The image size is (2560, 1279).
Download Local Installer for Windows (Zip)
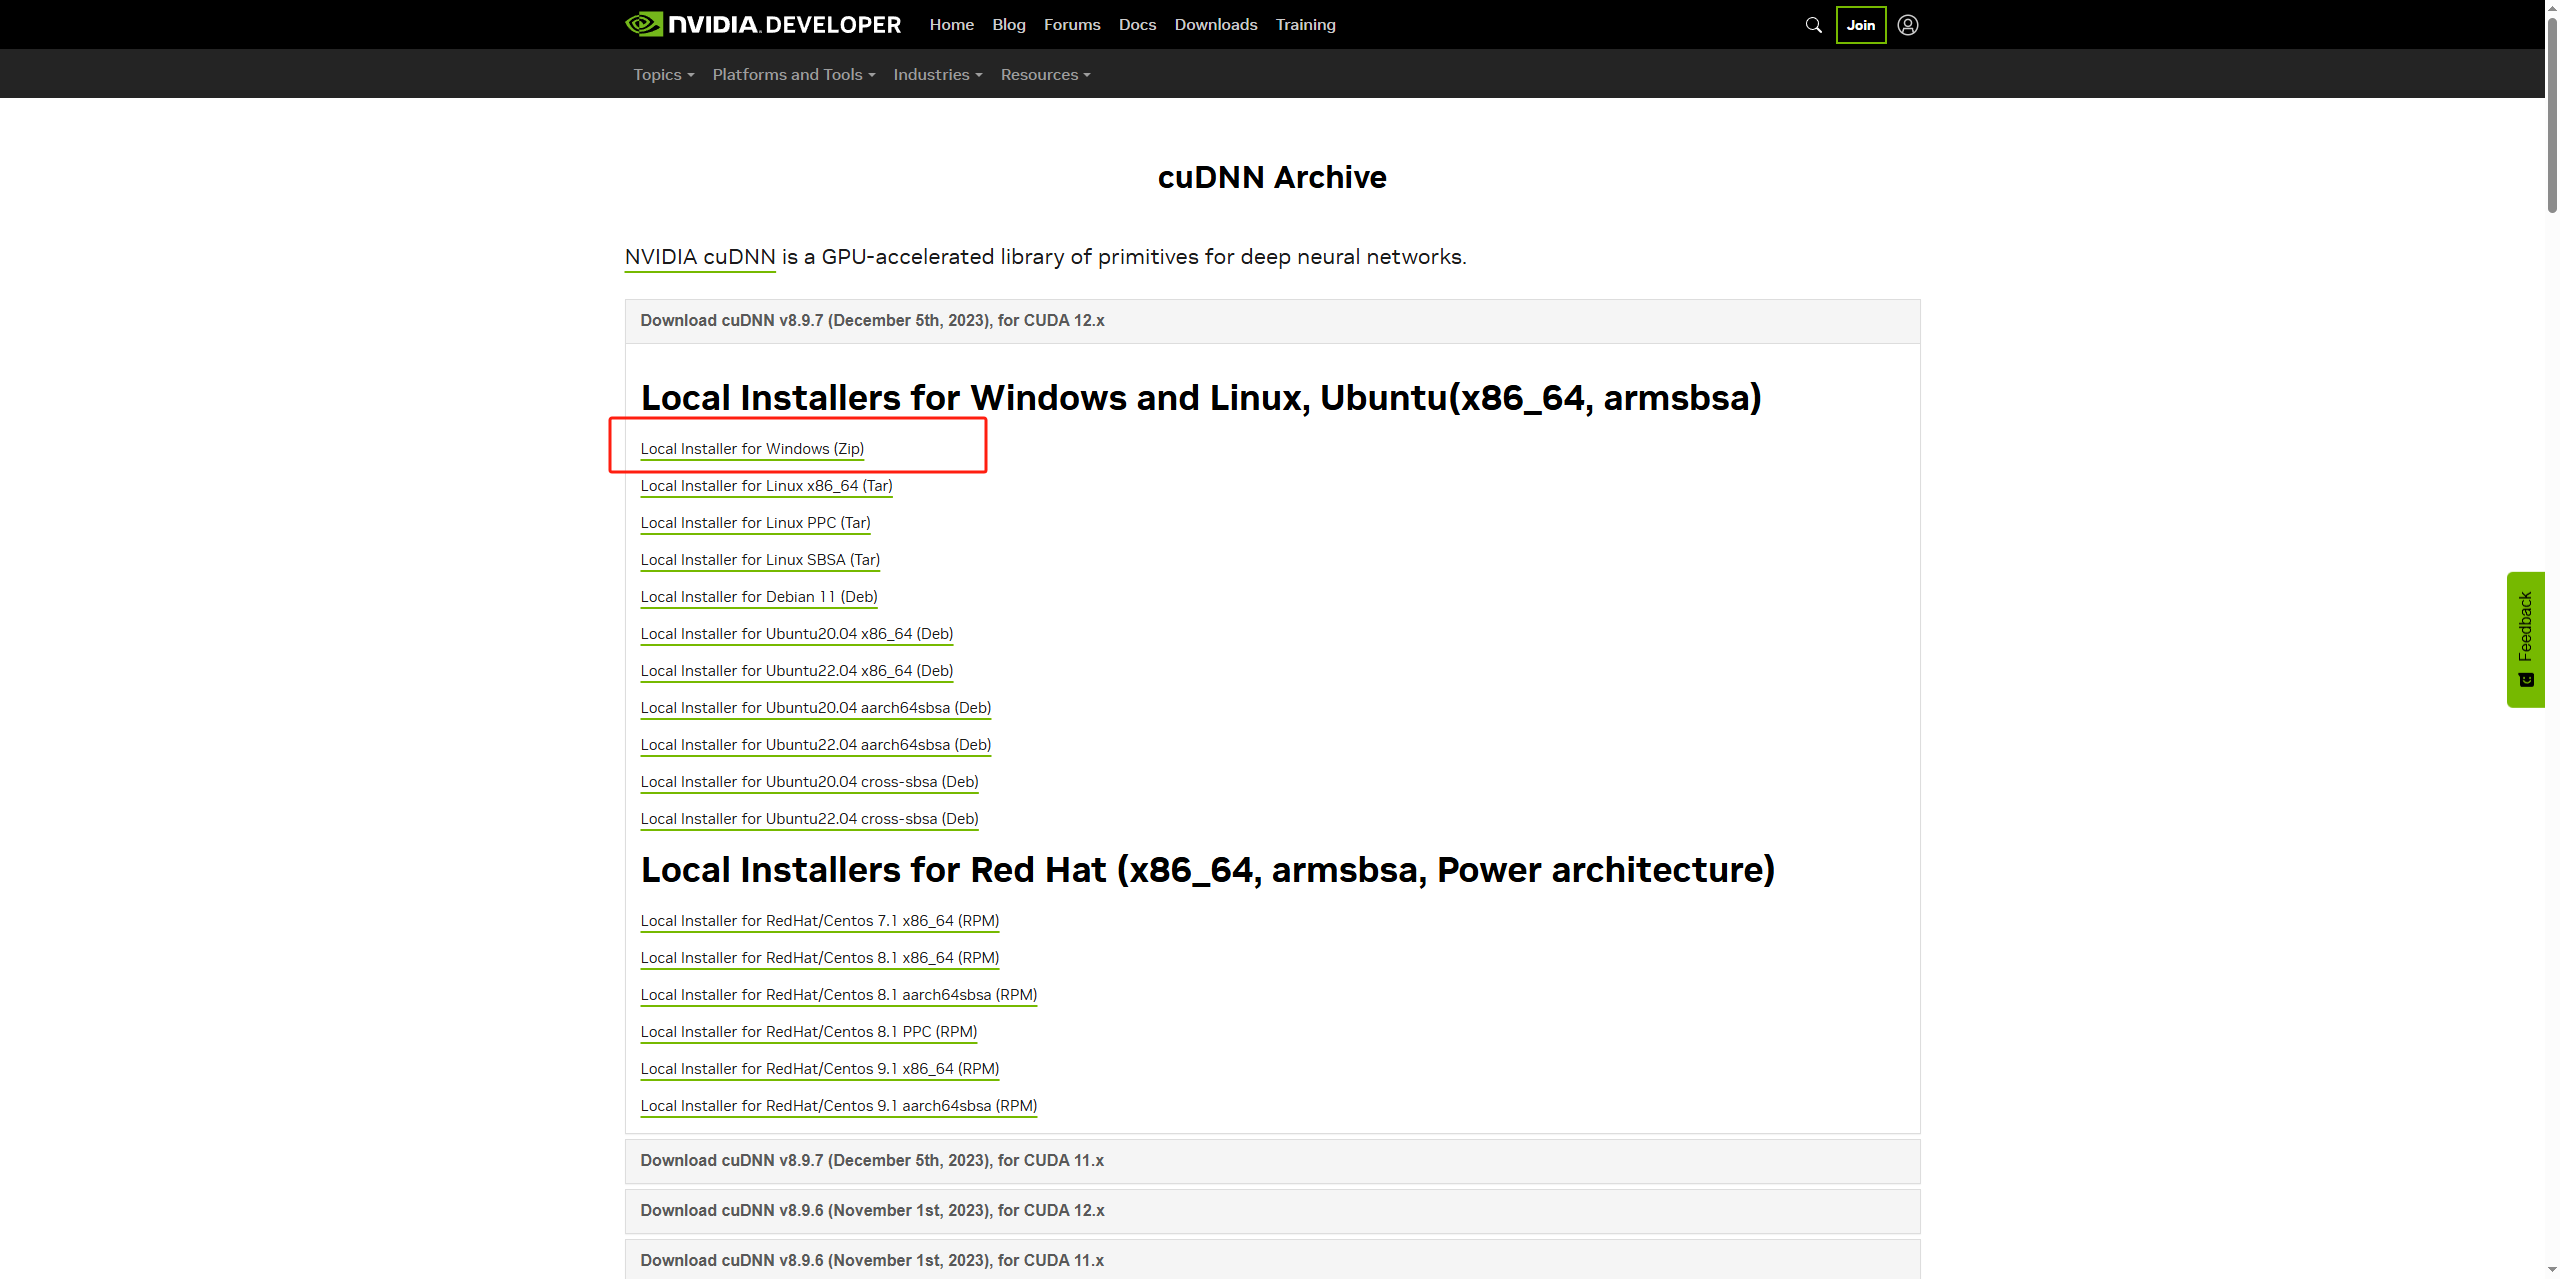(752, 449)
